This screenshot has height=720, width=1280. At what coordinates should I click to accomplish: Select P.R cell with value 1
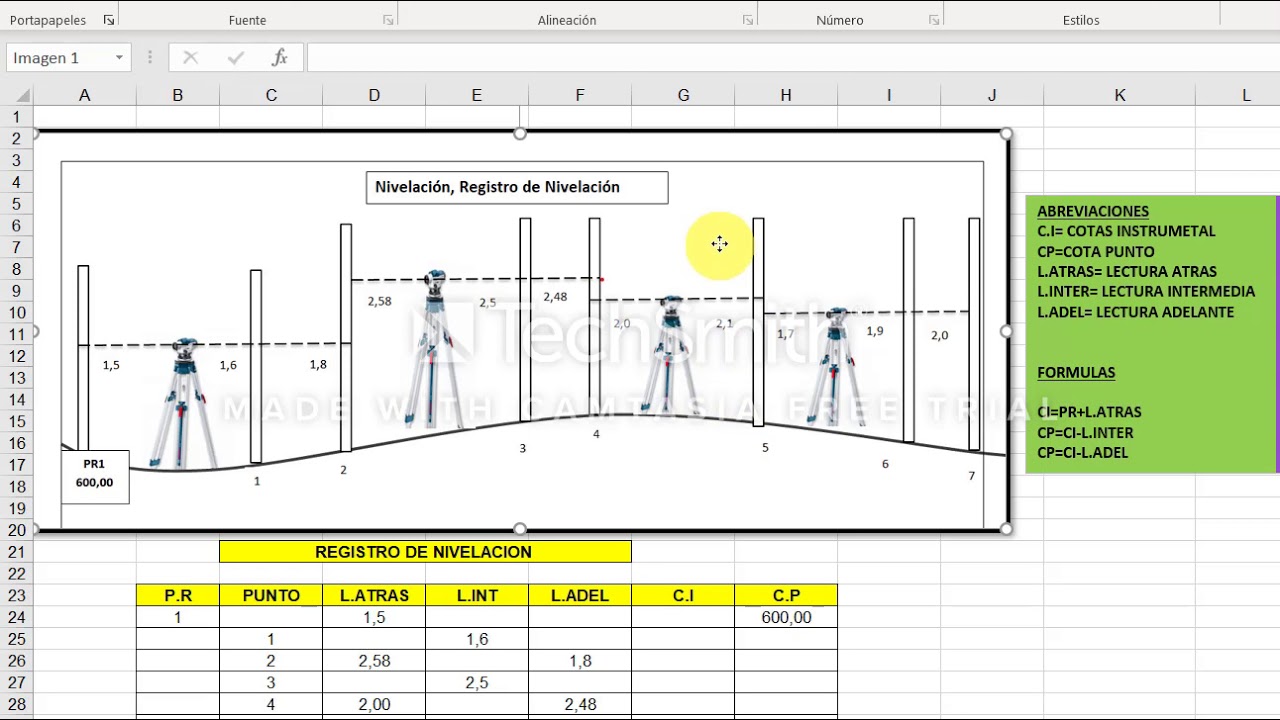178,618
